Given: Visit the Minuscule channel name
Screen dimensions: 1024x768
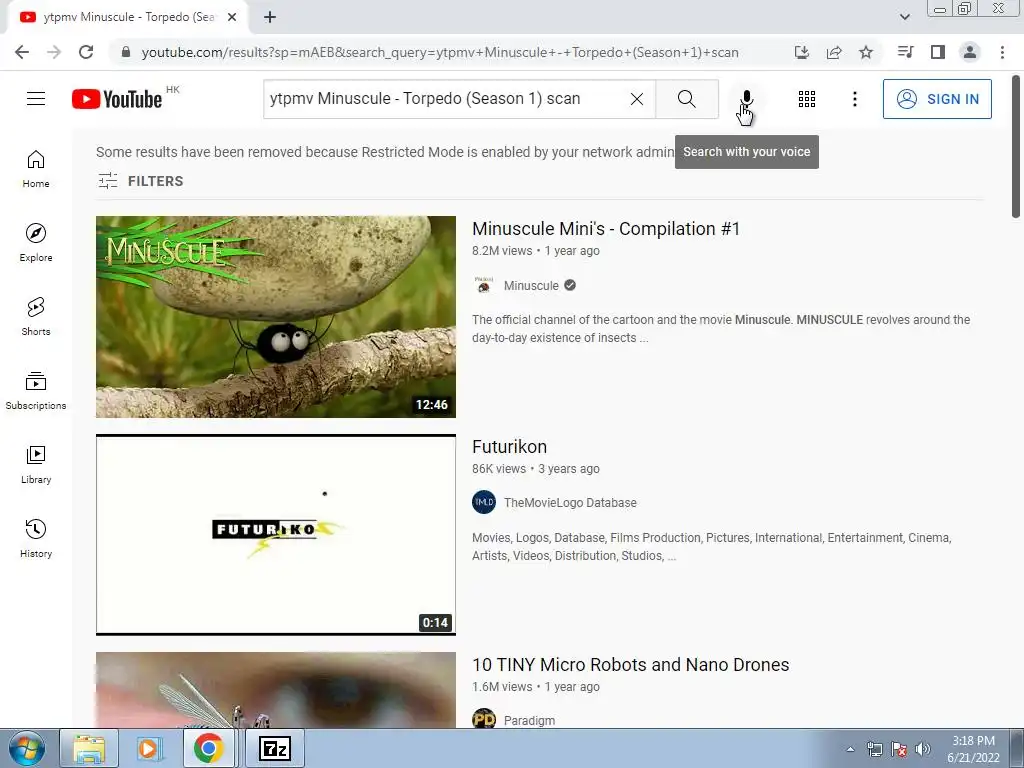Looking at the screenshot, I should pos(531,285).
